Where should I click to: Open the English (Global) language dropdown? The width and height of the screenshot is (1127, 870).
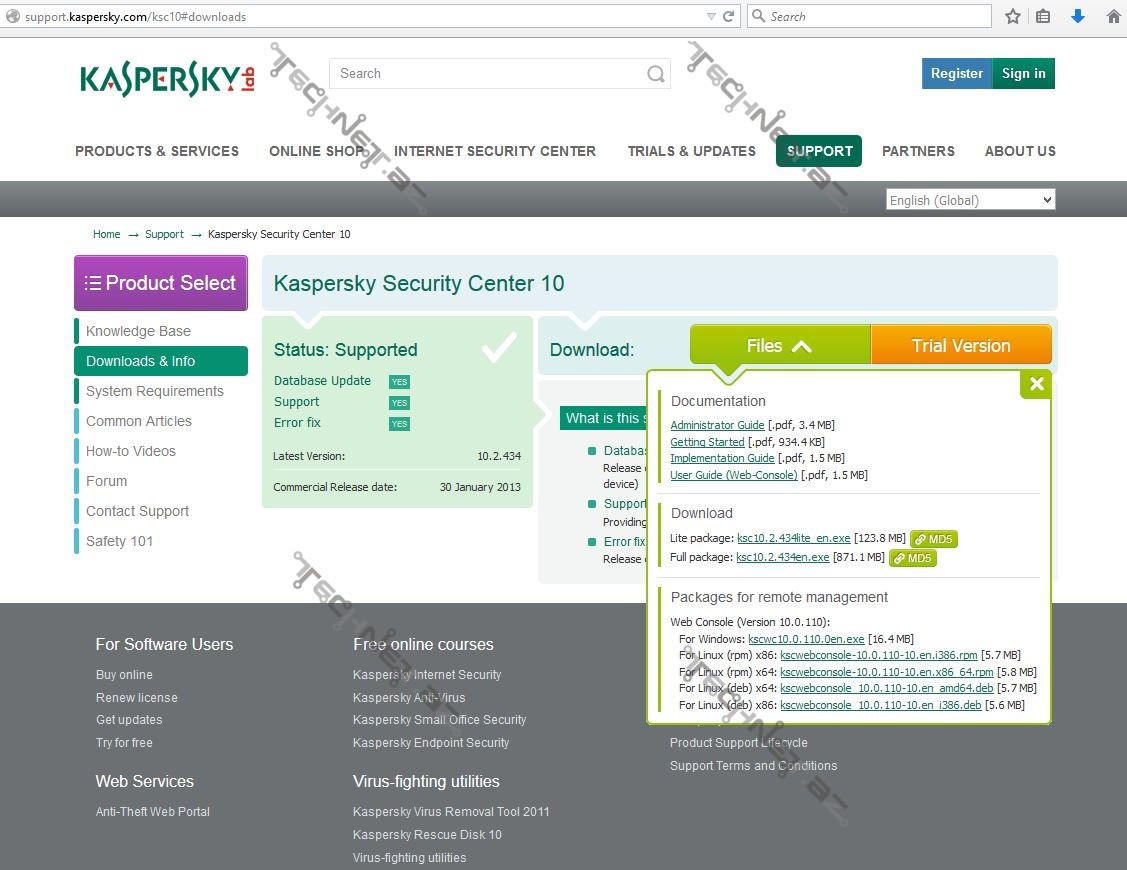point(970,200)
